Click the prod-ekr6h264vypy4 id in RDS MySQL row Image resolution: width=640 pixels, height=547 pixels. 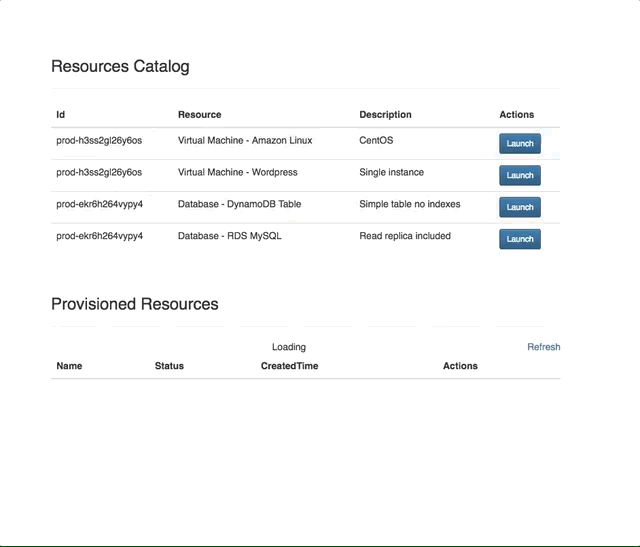coord(100,236)
